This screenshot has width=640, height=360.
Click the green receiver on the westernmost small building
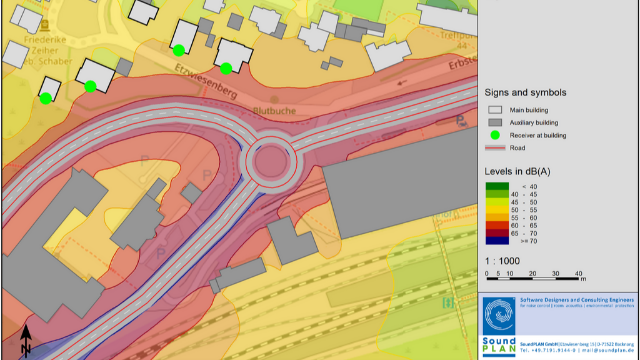[46, 98]
